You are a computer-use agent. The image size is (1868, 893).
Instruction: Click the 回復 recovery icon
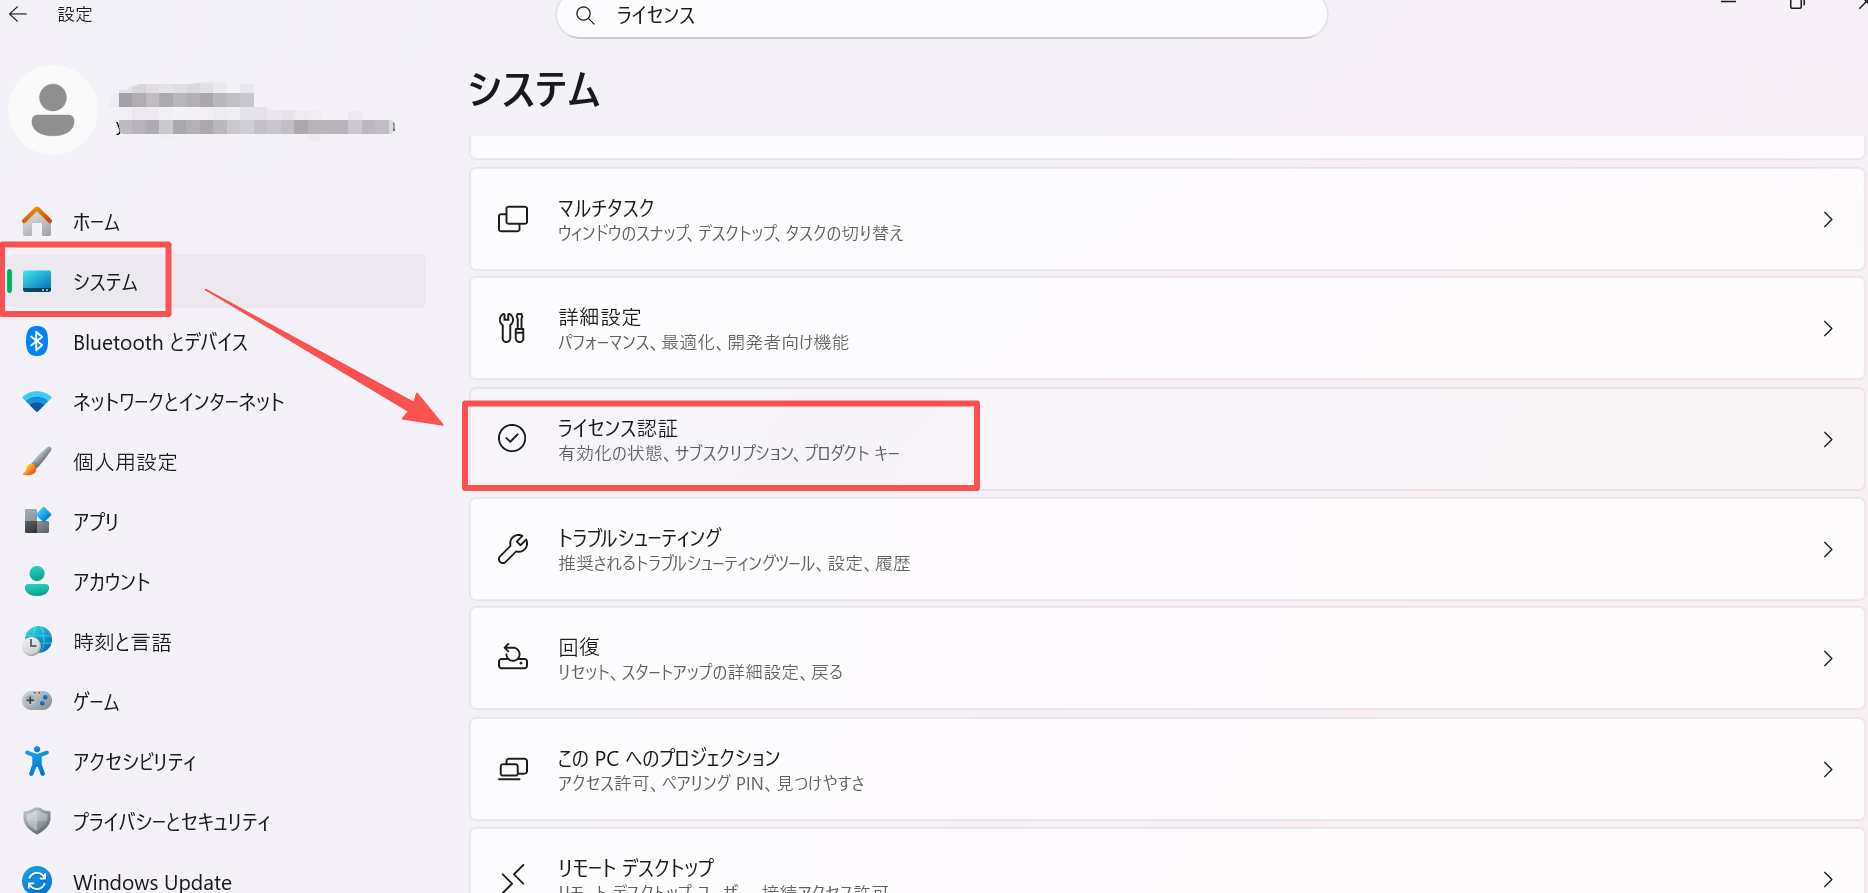point(513,658)
